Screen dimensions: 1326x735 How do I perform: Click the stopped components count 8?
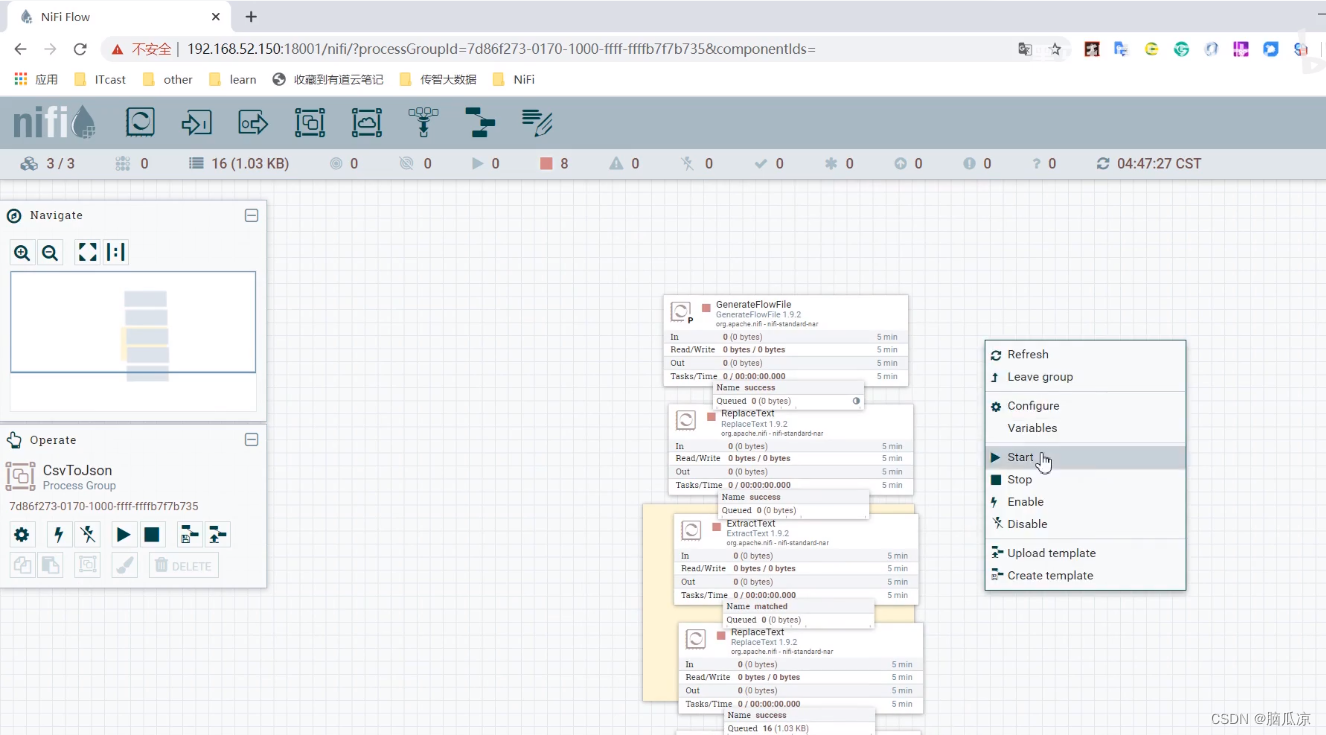pyautogui.click(x=555, y=164)
